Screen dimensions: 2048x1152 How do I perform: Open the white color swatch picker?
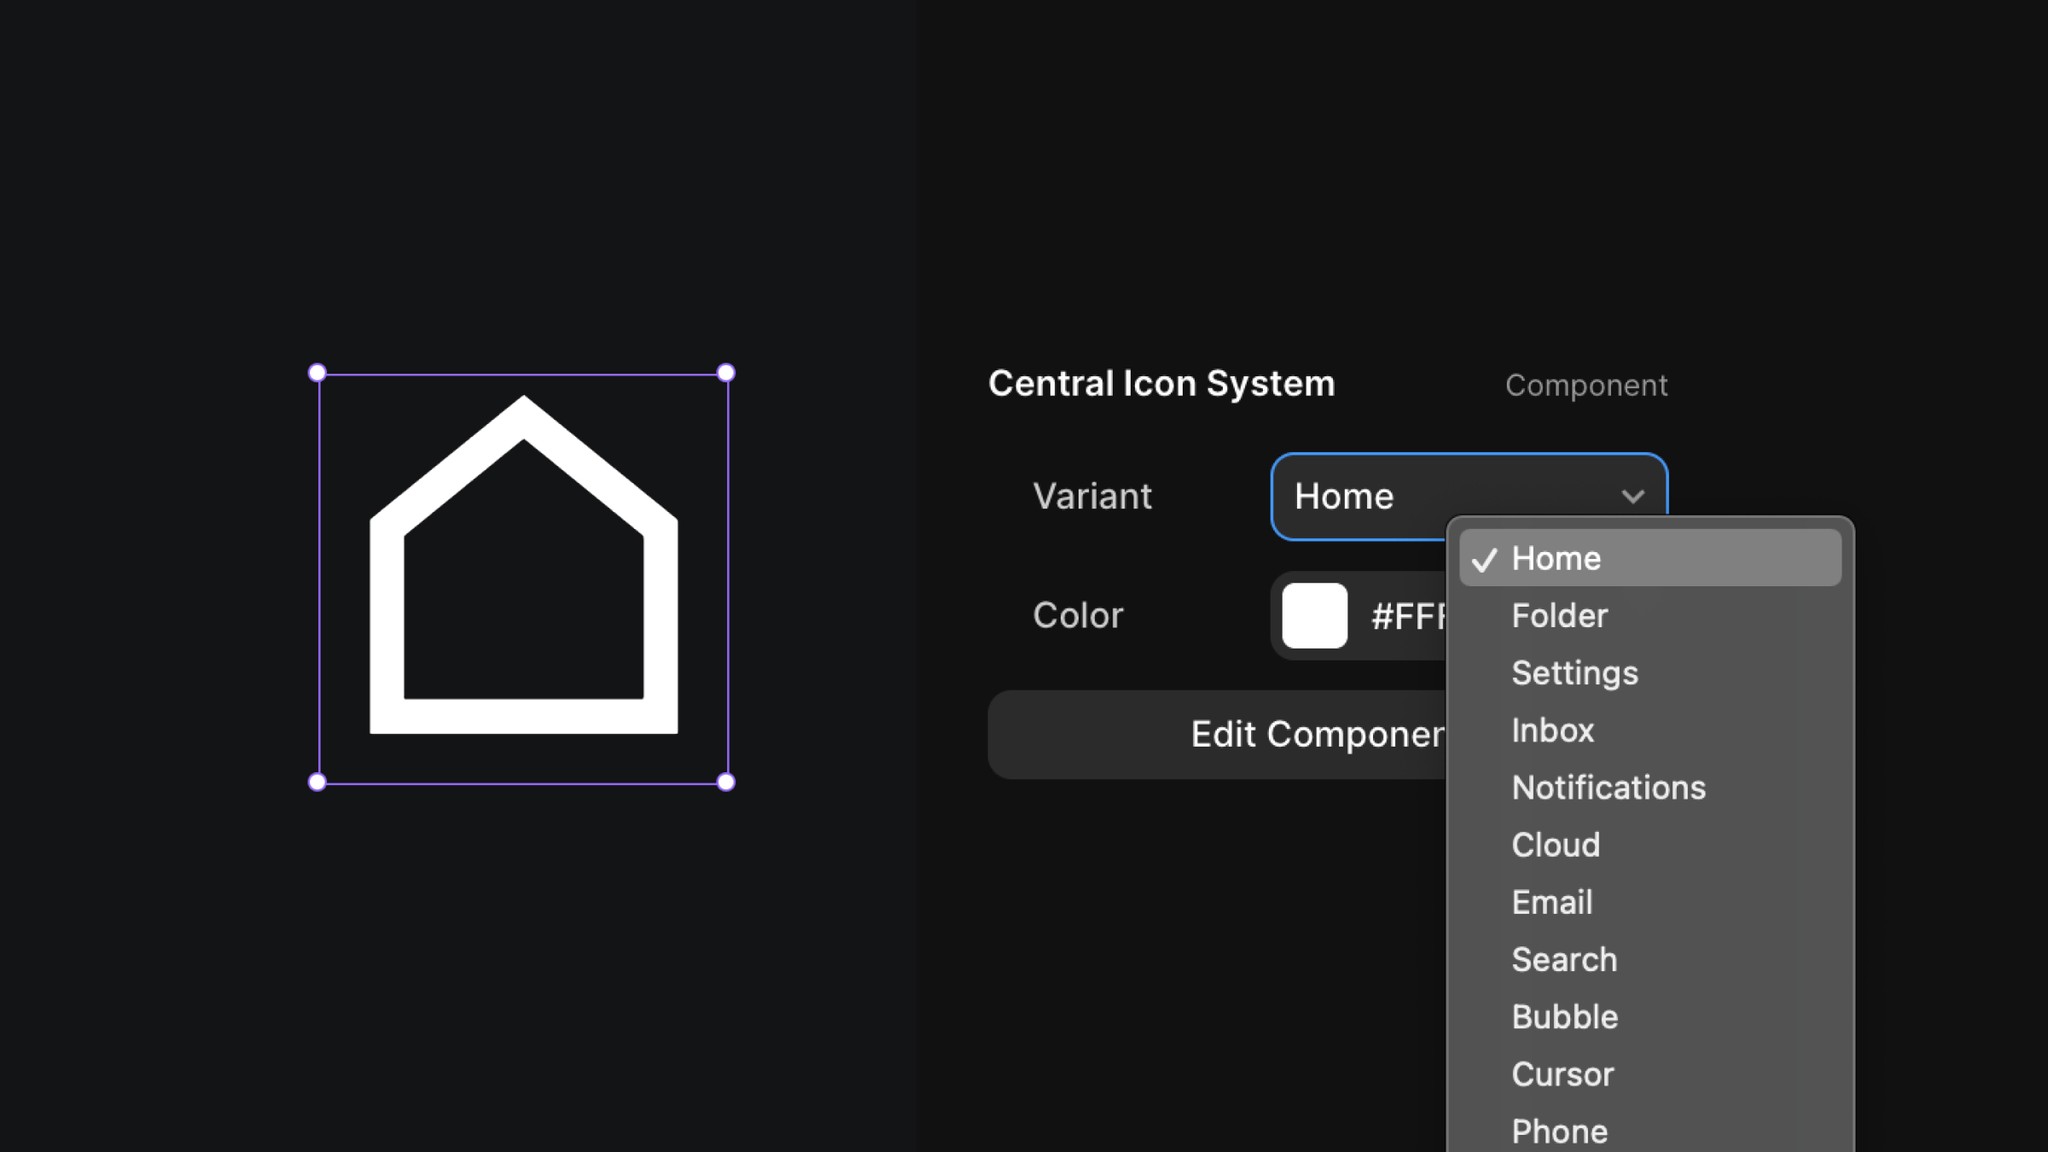click(x=1314, y=616)
